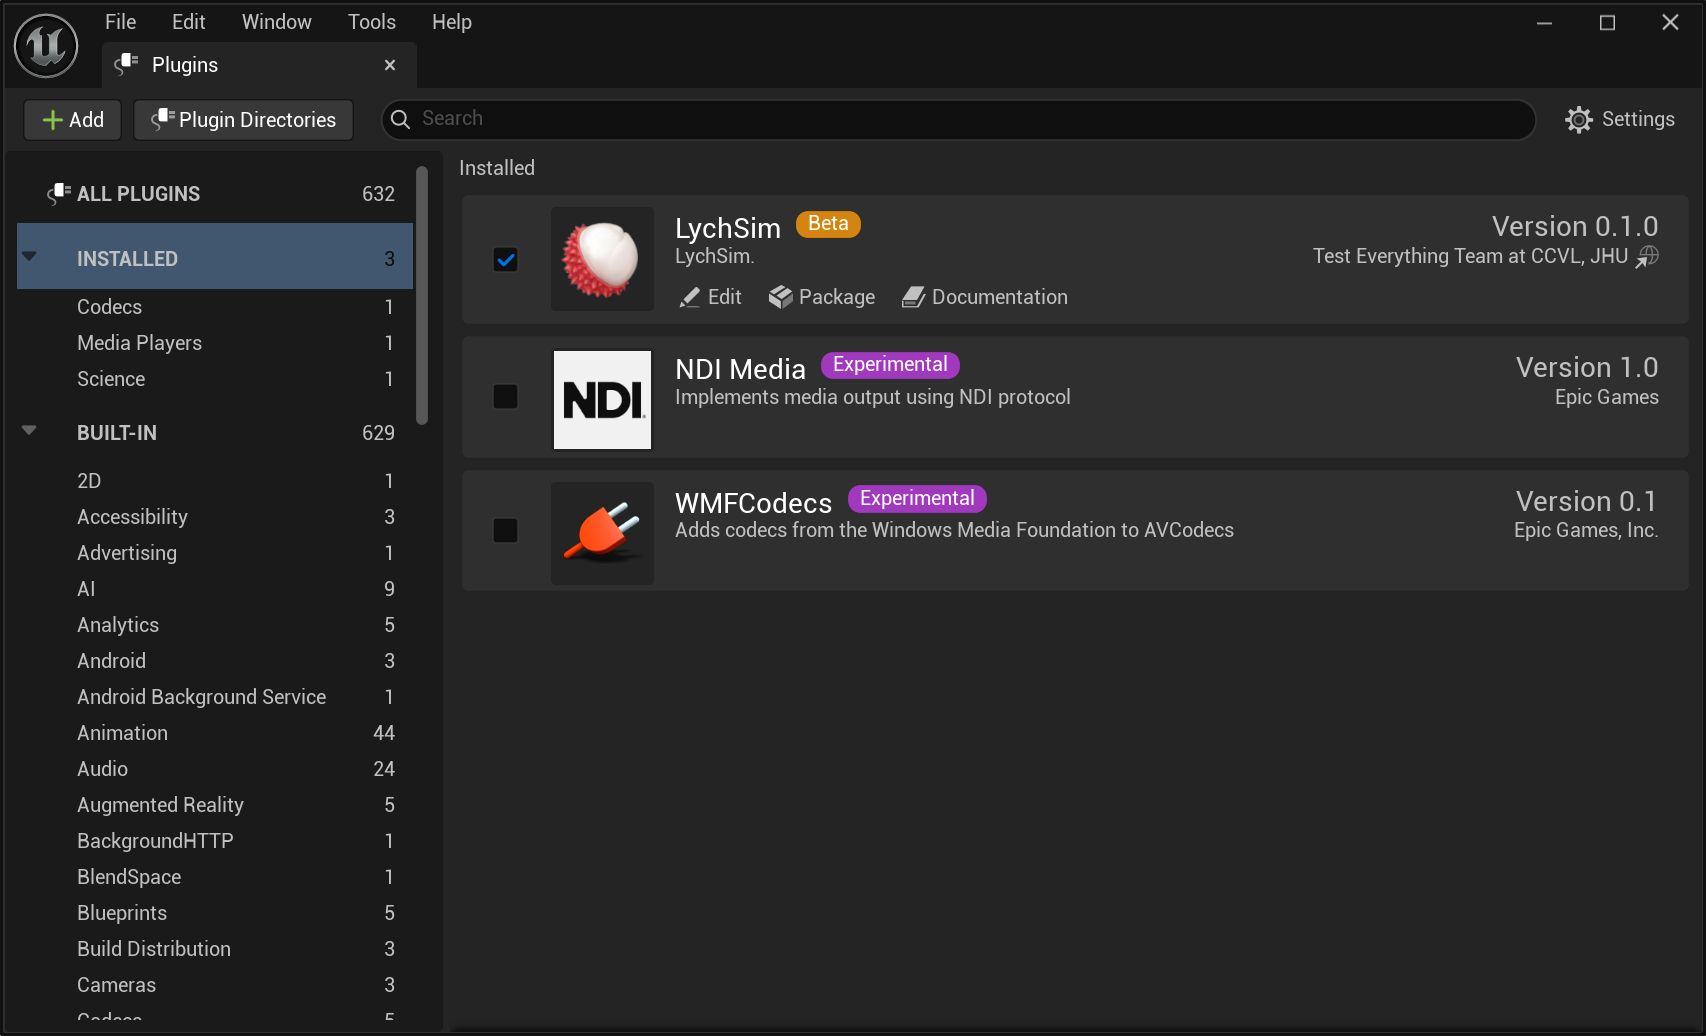The width and height of the screenshot is (1706, 1036).
Task: Click the Unreal Engine logo icon
Action: click(x=46, y=46)
